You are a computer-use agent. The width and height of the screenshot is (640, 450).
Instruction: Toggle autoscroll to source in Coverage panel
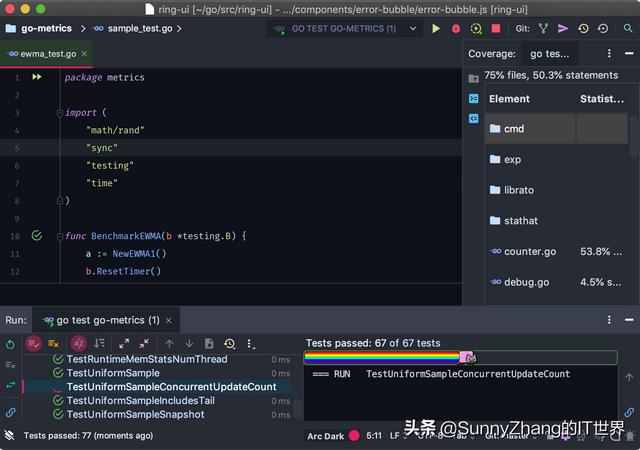473,118
